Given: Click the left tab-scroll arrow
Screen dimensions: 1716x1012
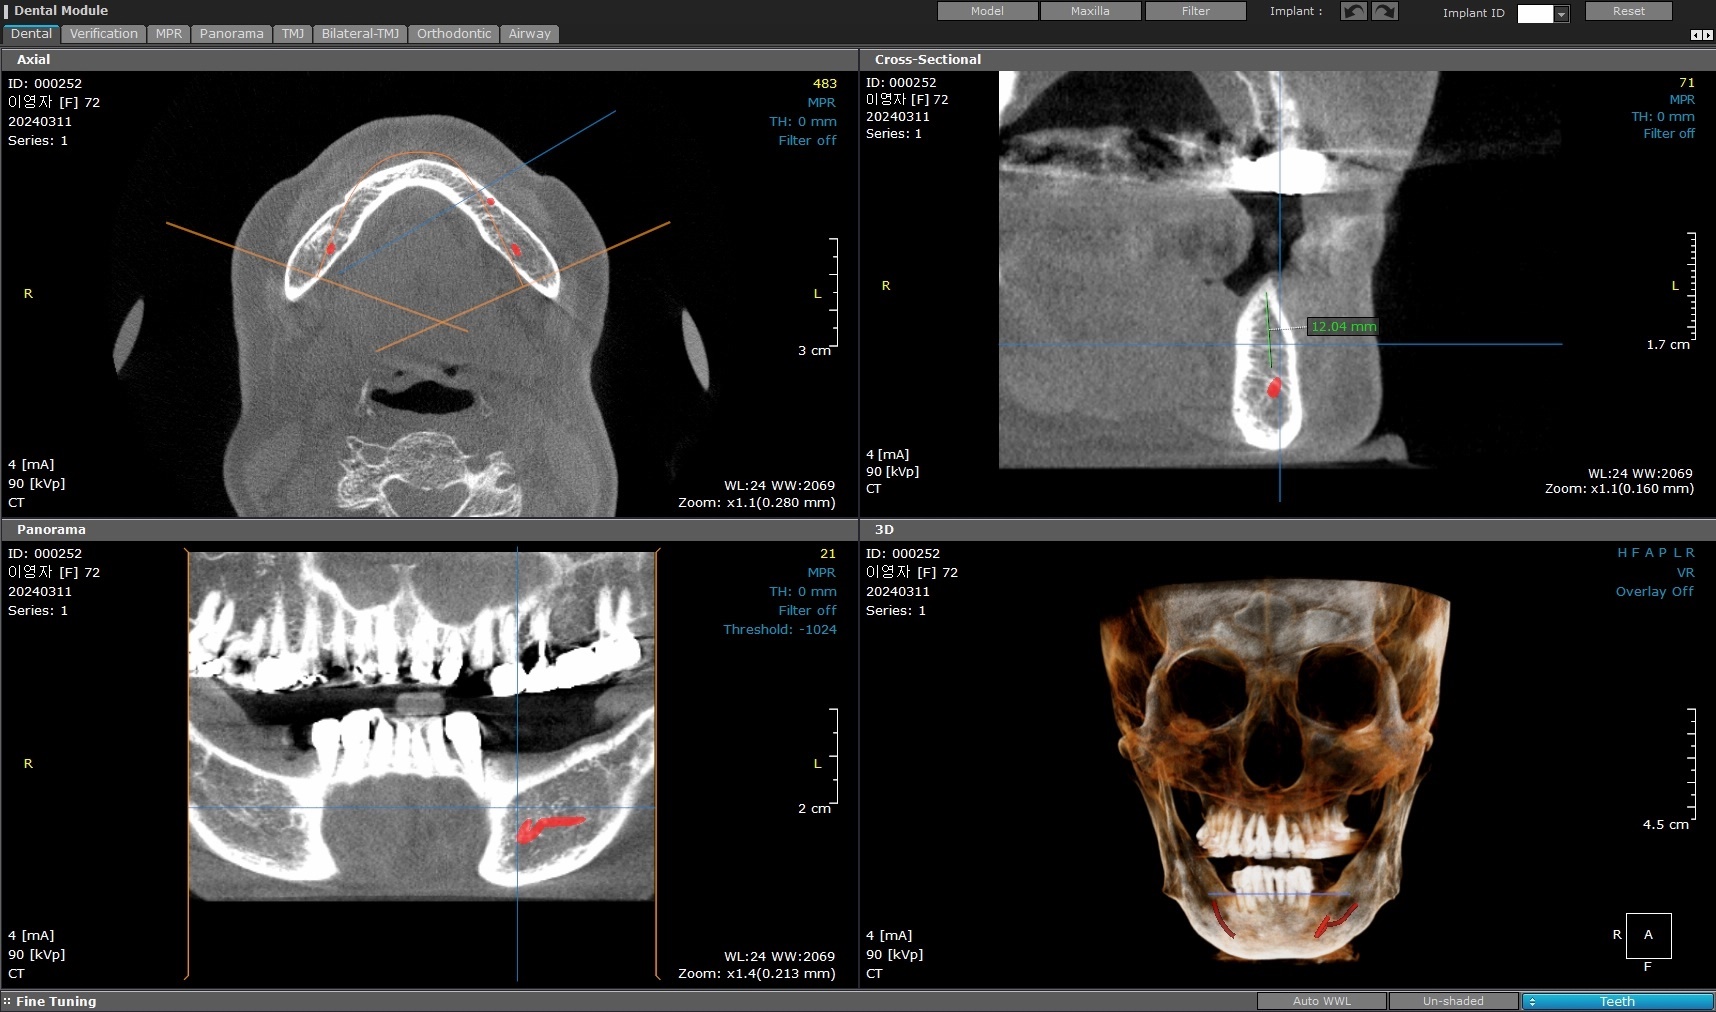Looking at the screenshot, I should click(x=1695, y=35).
